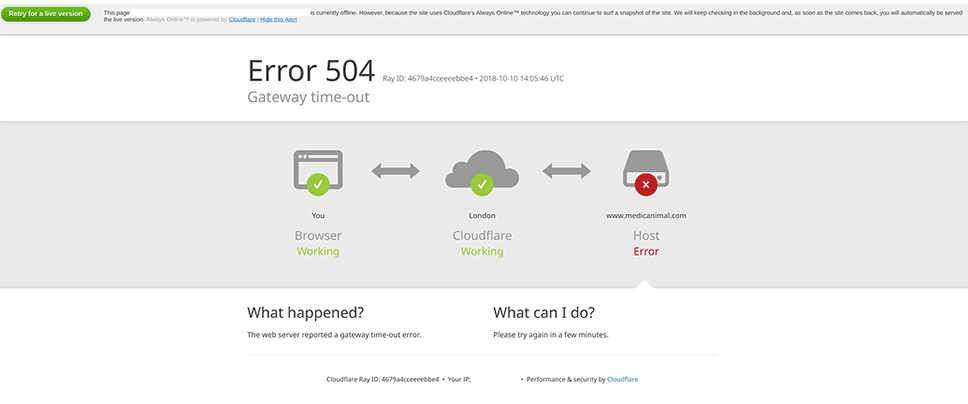Click the Cloudflare Ray ID footer text
Image resolution: width=968 pixels, height=404 pixels.
[382, 379]
